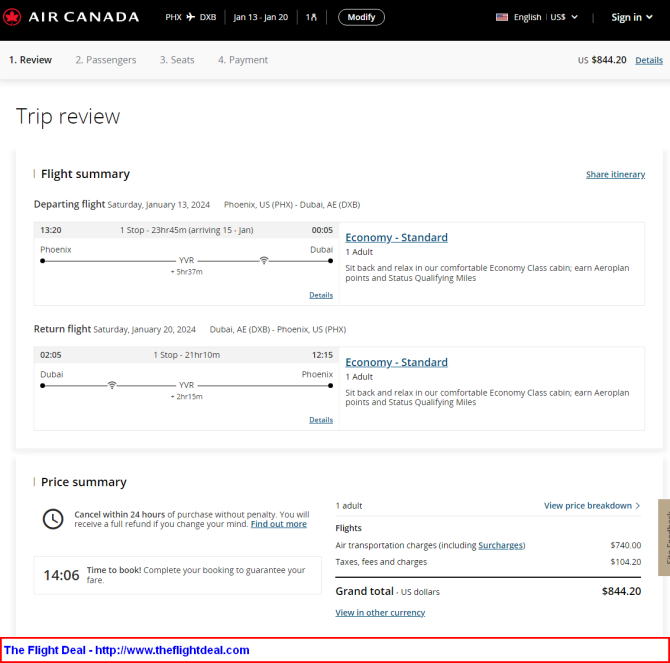Click the View price breakdown chevron
670x663 pixels.
[x=638, y=506]
